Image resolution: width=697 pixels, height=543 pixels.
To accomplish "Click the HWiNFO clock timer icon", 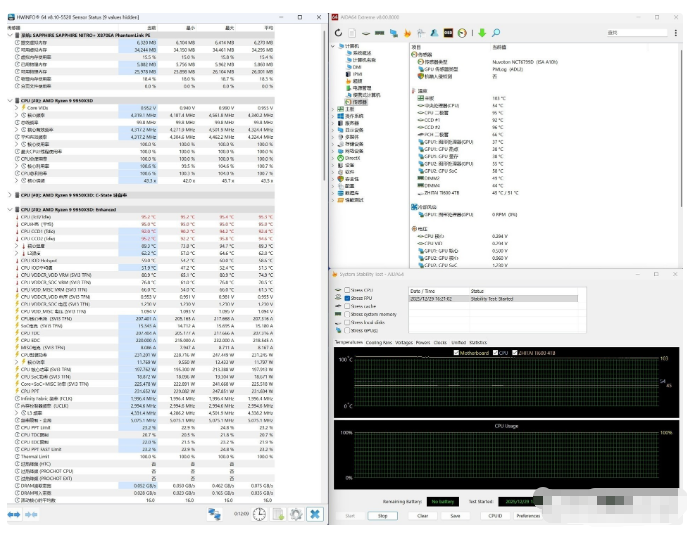I will (258, 513).
